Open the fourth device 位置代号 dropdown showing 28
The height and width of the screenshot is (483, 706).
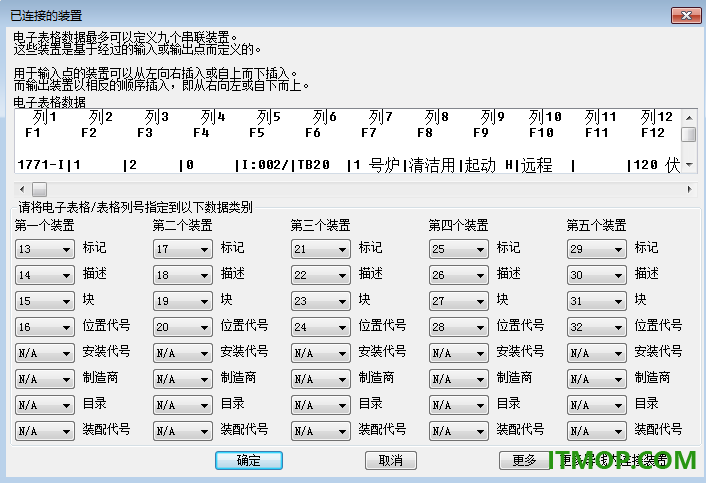[459, 327]
